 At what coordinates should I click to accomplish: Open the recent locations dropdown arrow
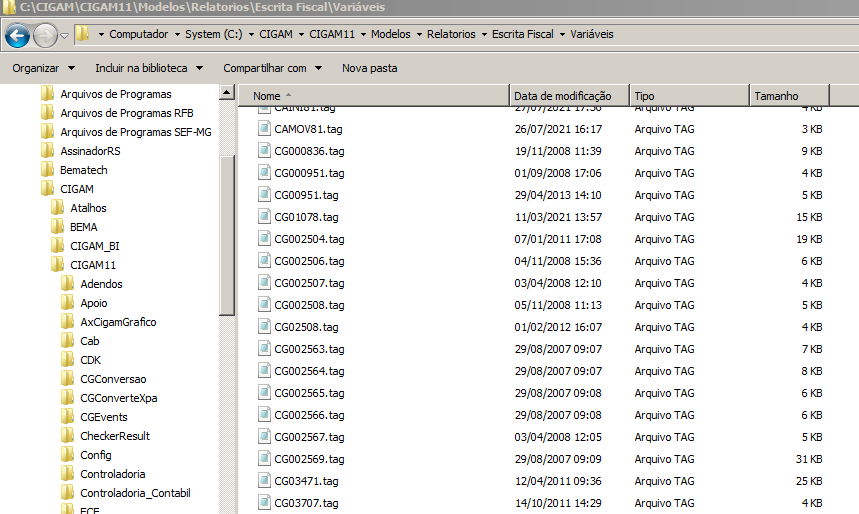click(64, 36)
